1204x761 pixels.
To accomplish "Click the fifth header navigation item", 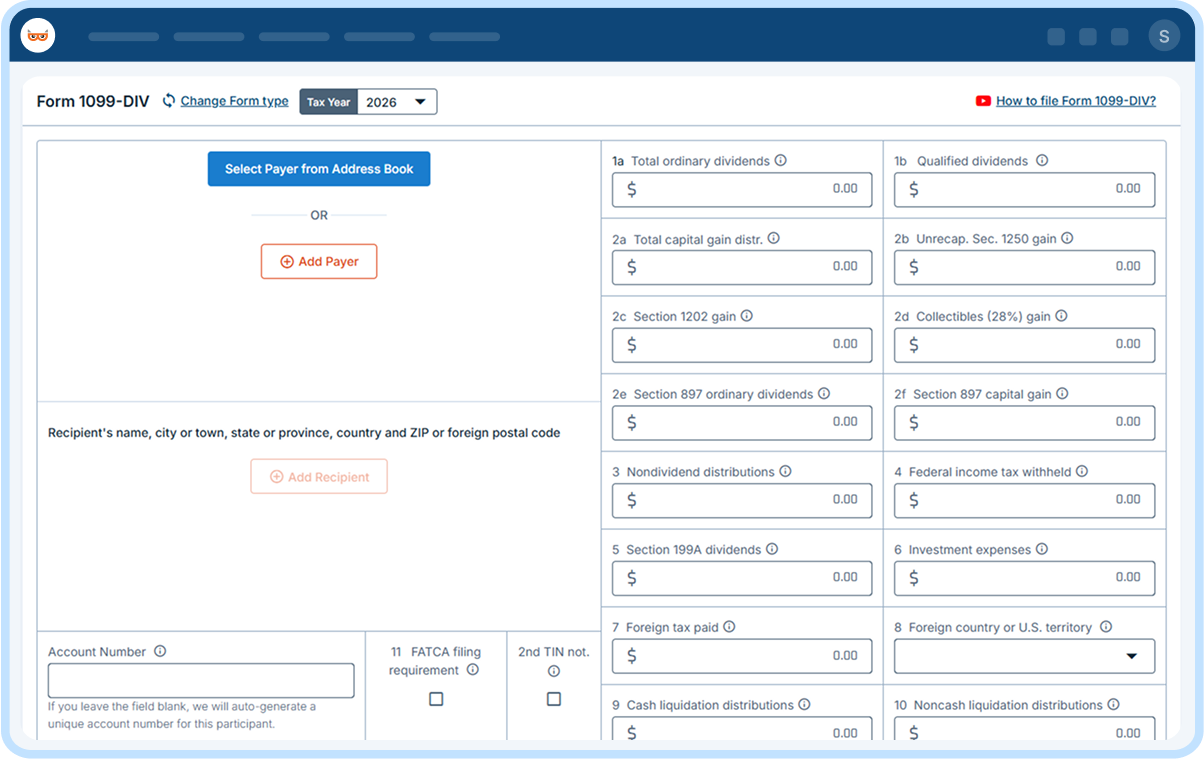I will pyautogui.click(x=465, y=37).
